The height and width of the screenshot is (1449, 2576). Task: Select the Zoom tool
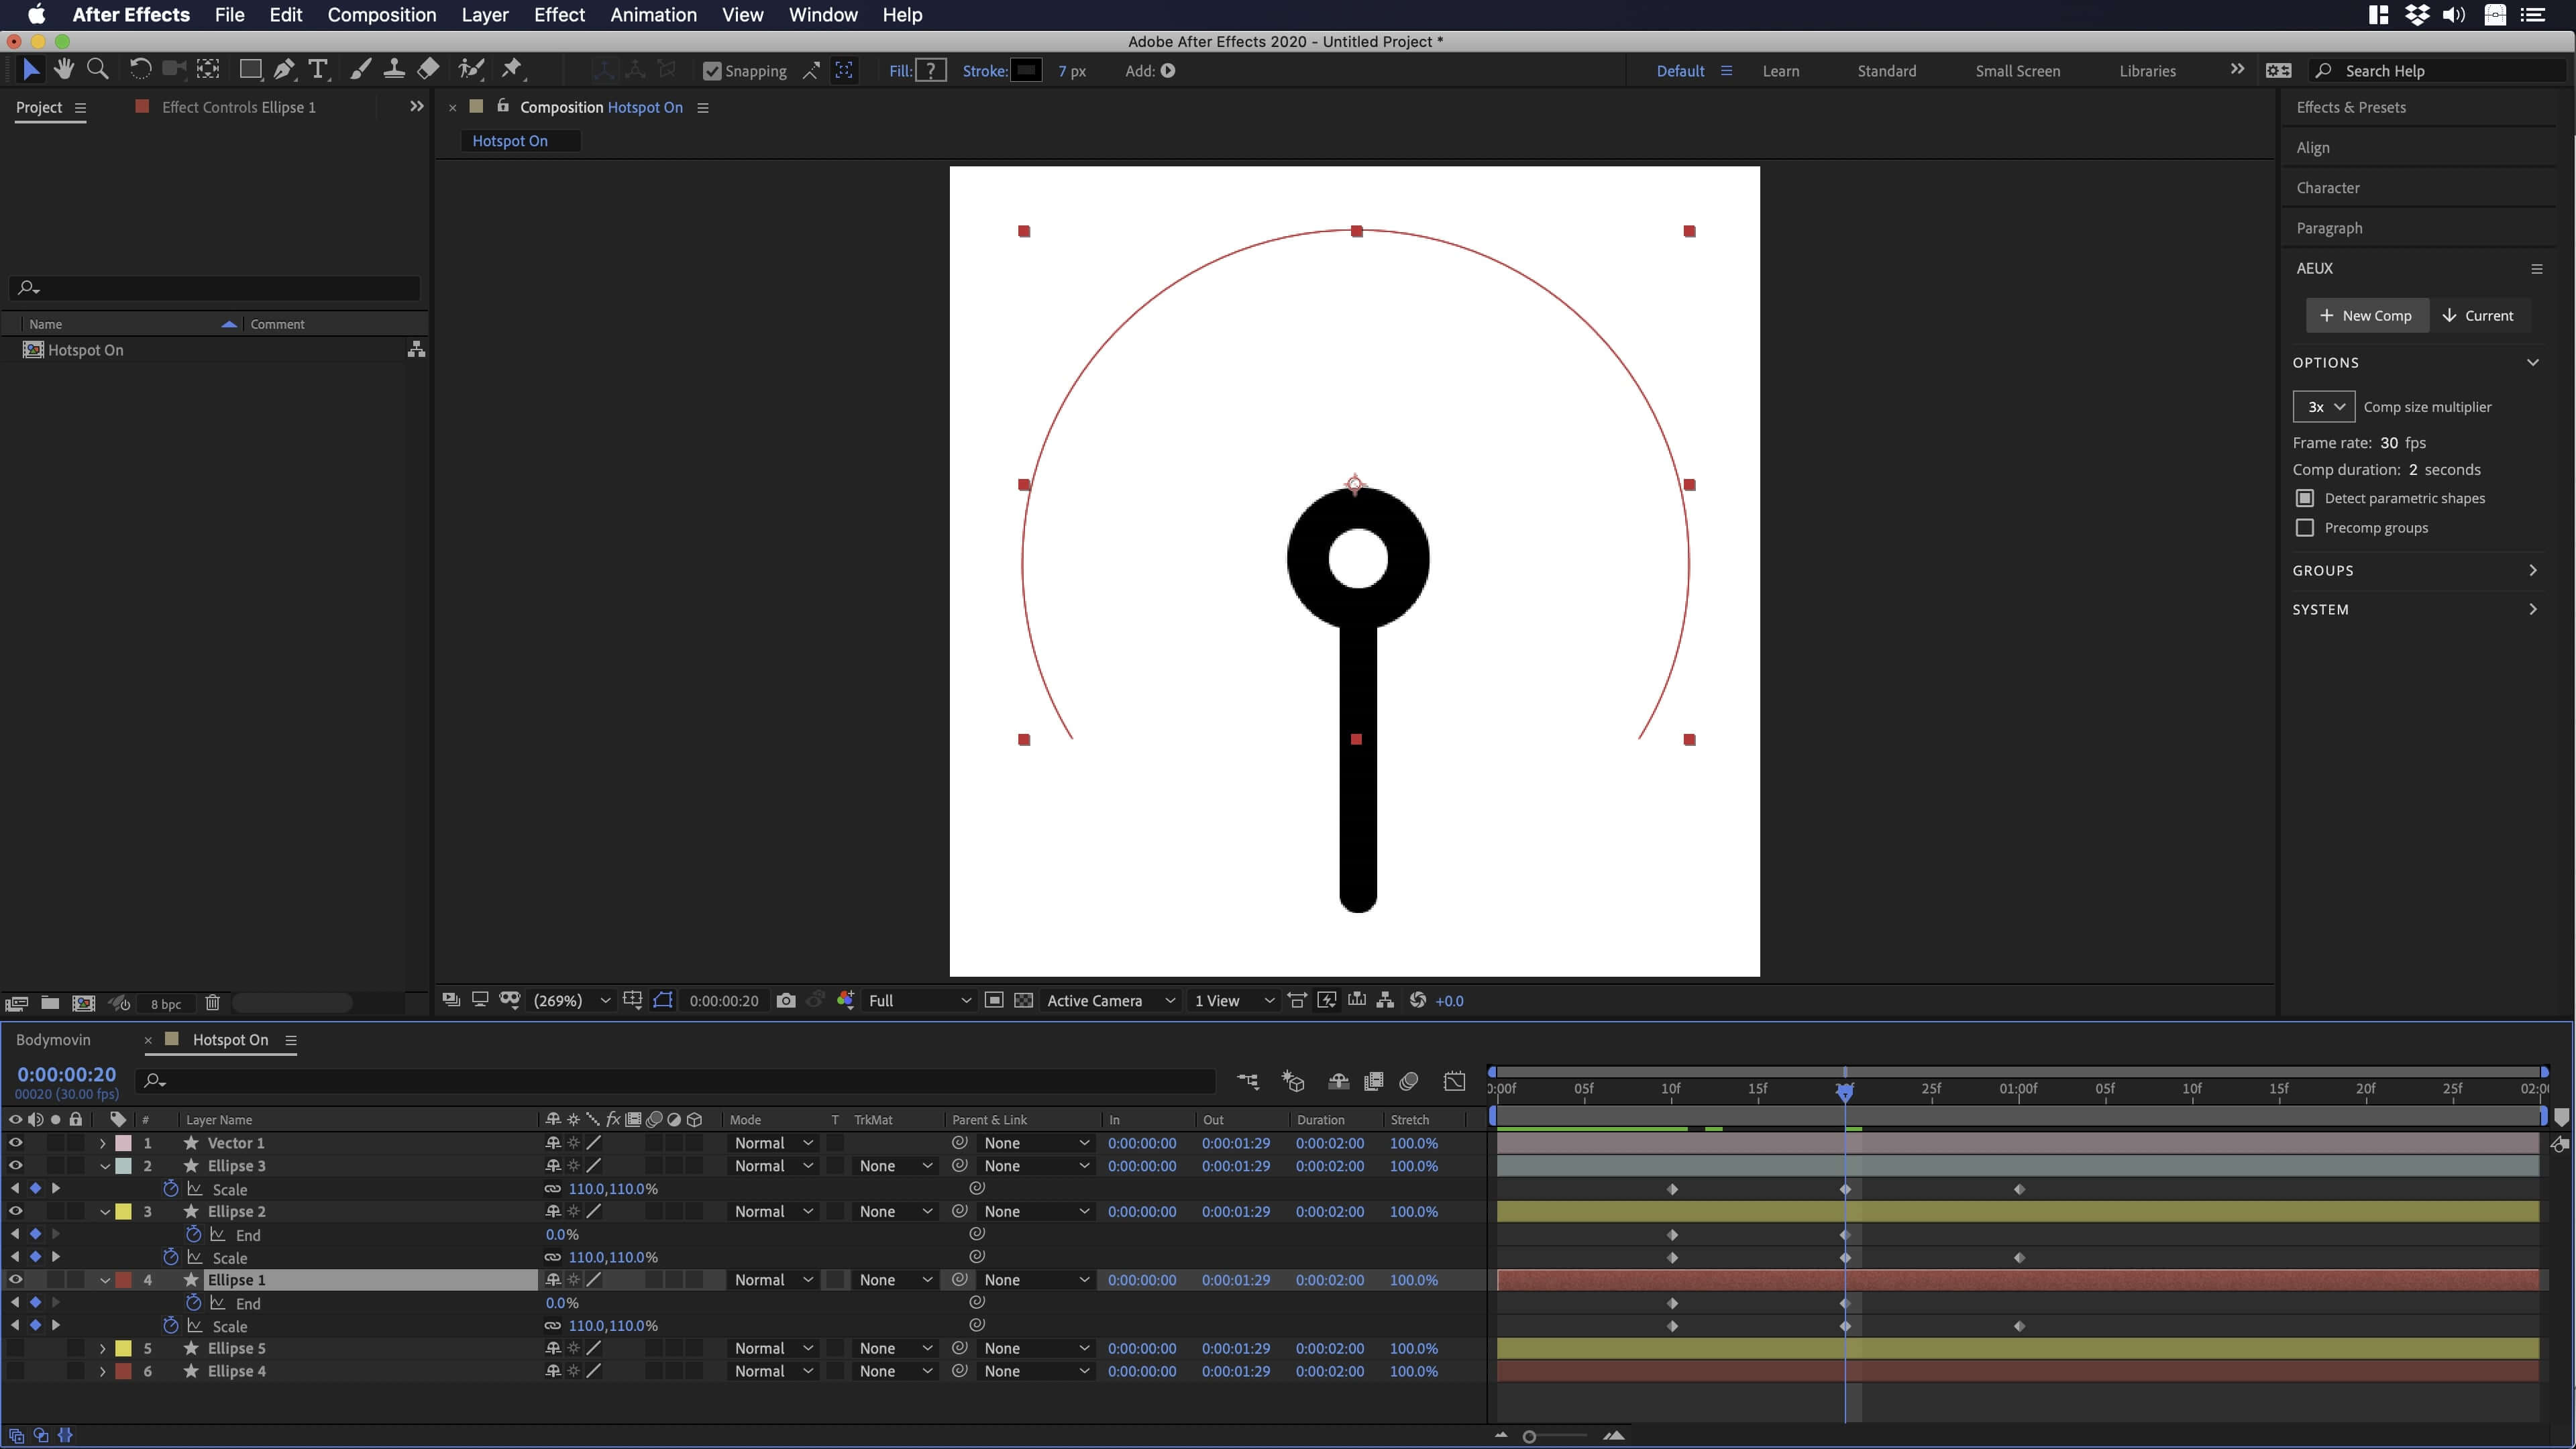click(97, 69)
